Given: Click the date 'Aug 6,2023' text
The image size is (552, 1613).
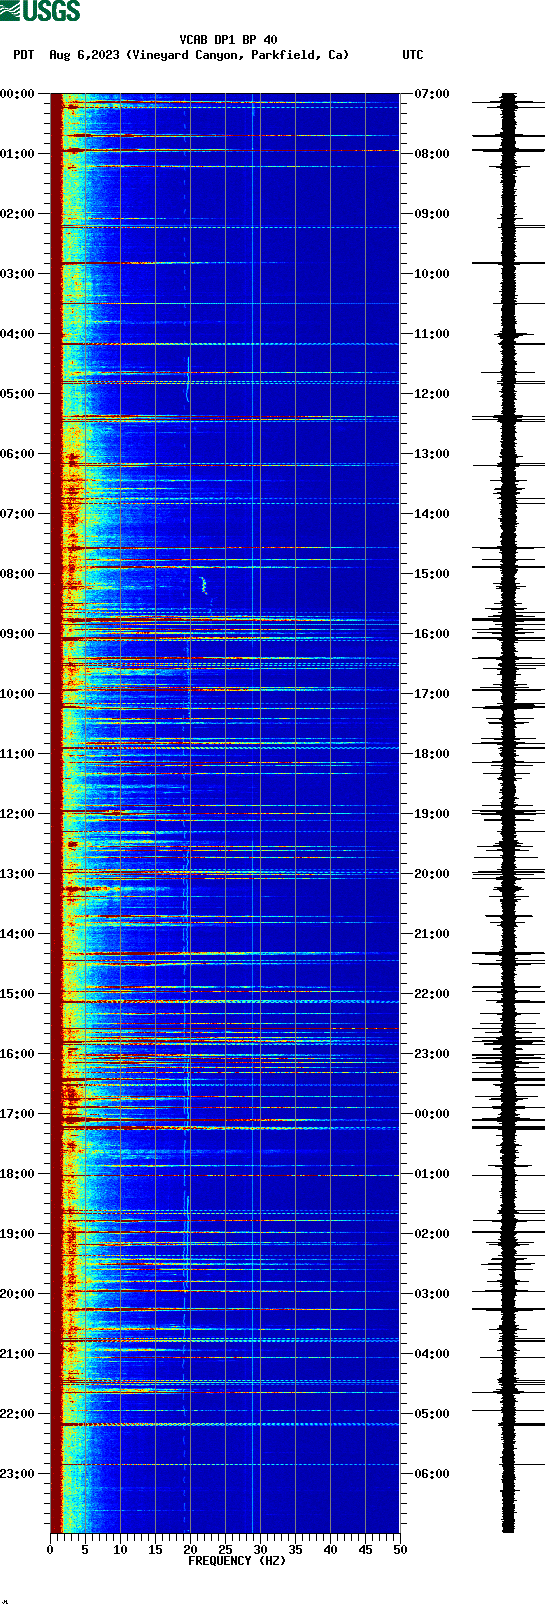Looking at the screenshot, I should point(84,55).
